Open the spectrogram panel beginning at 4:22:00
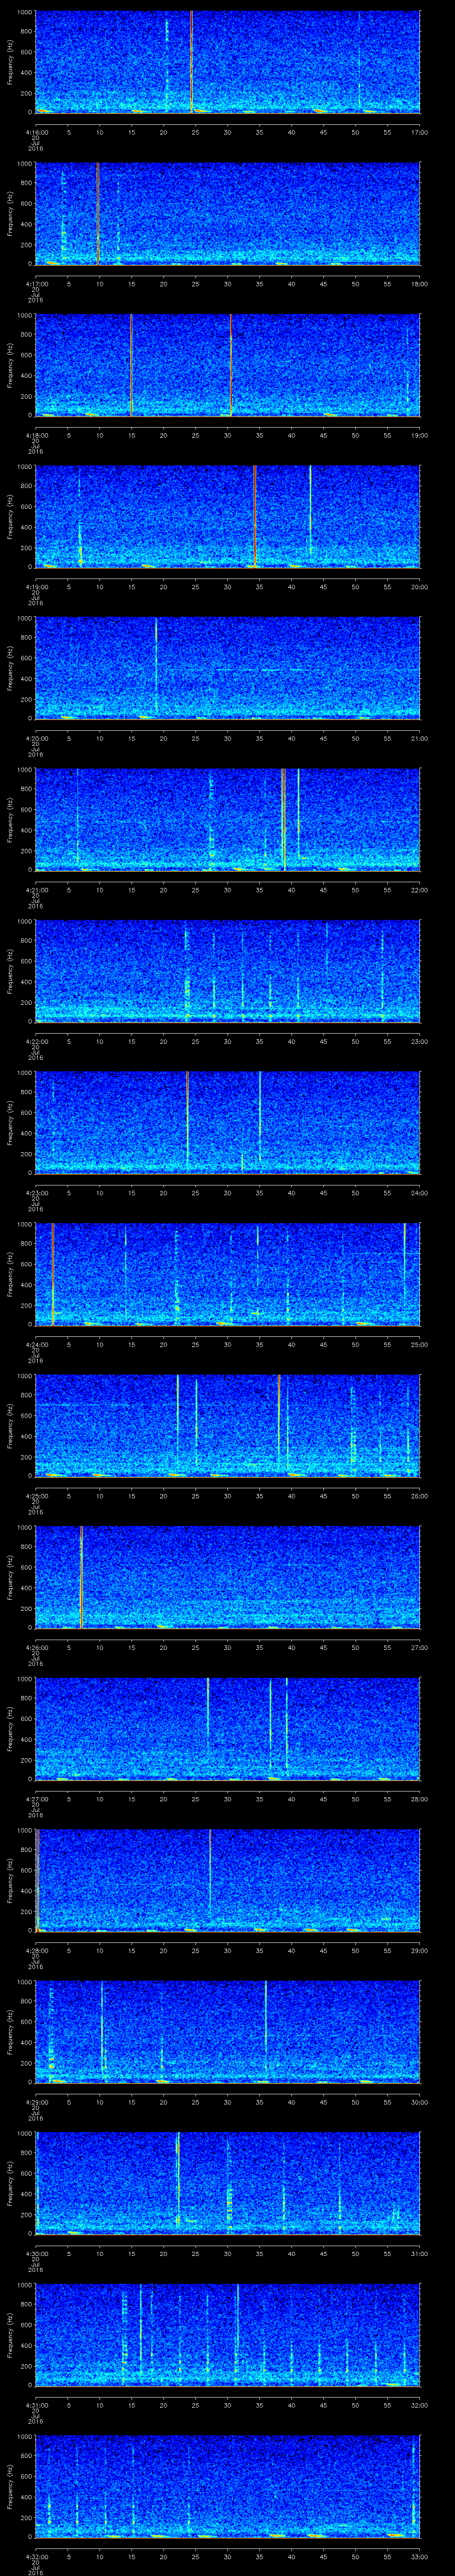The width and height of the screenshot is (455, 2576). pyautogui.click(x=227, y=971)
